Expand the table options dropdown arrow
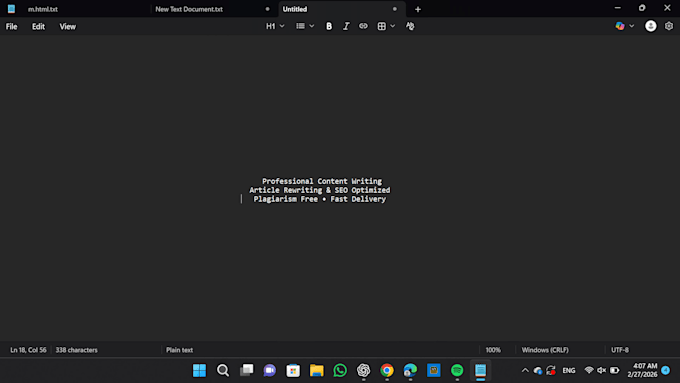 392,26
